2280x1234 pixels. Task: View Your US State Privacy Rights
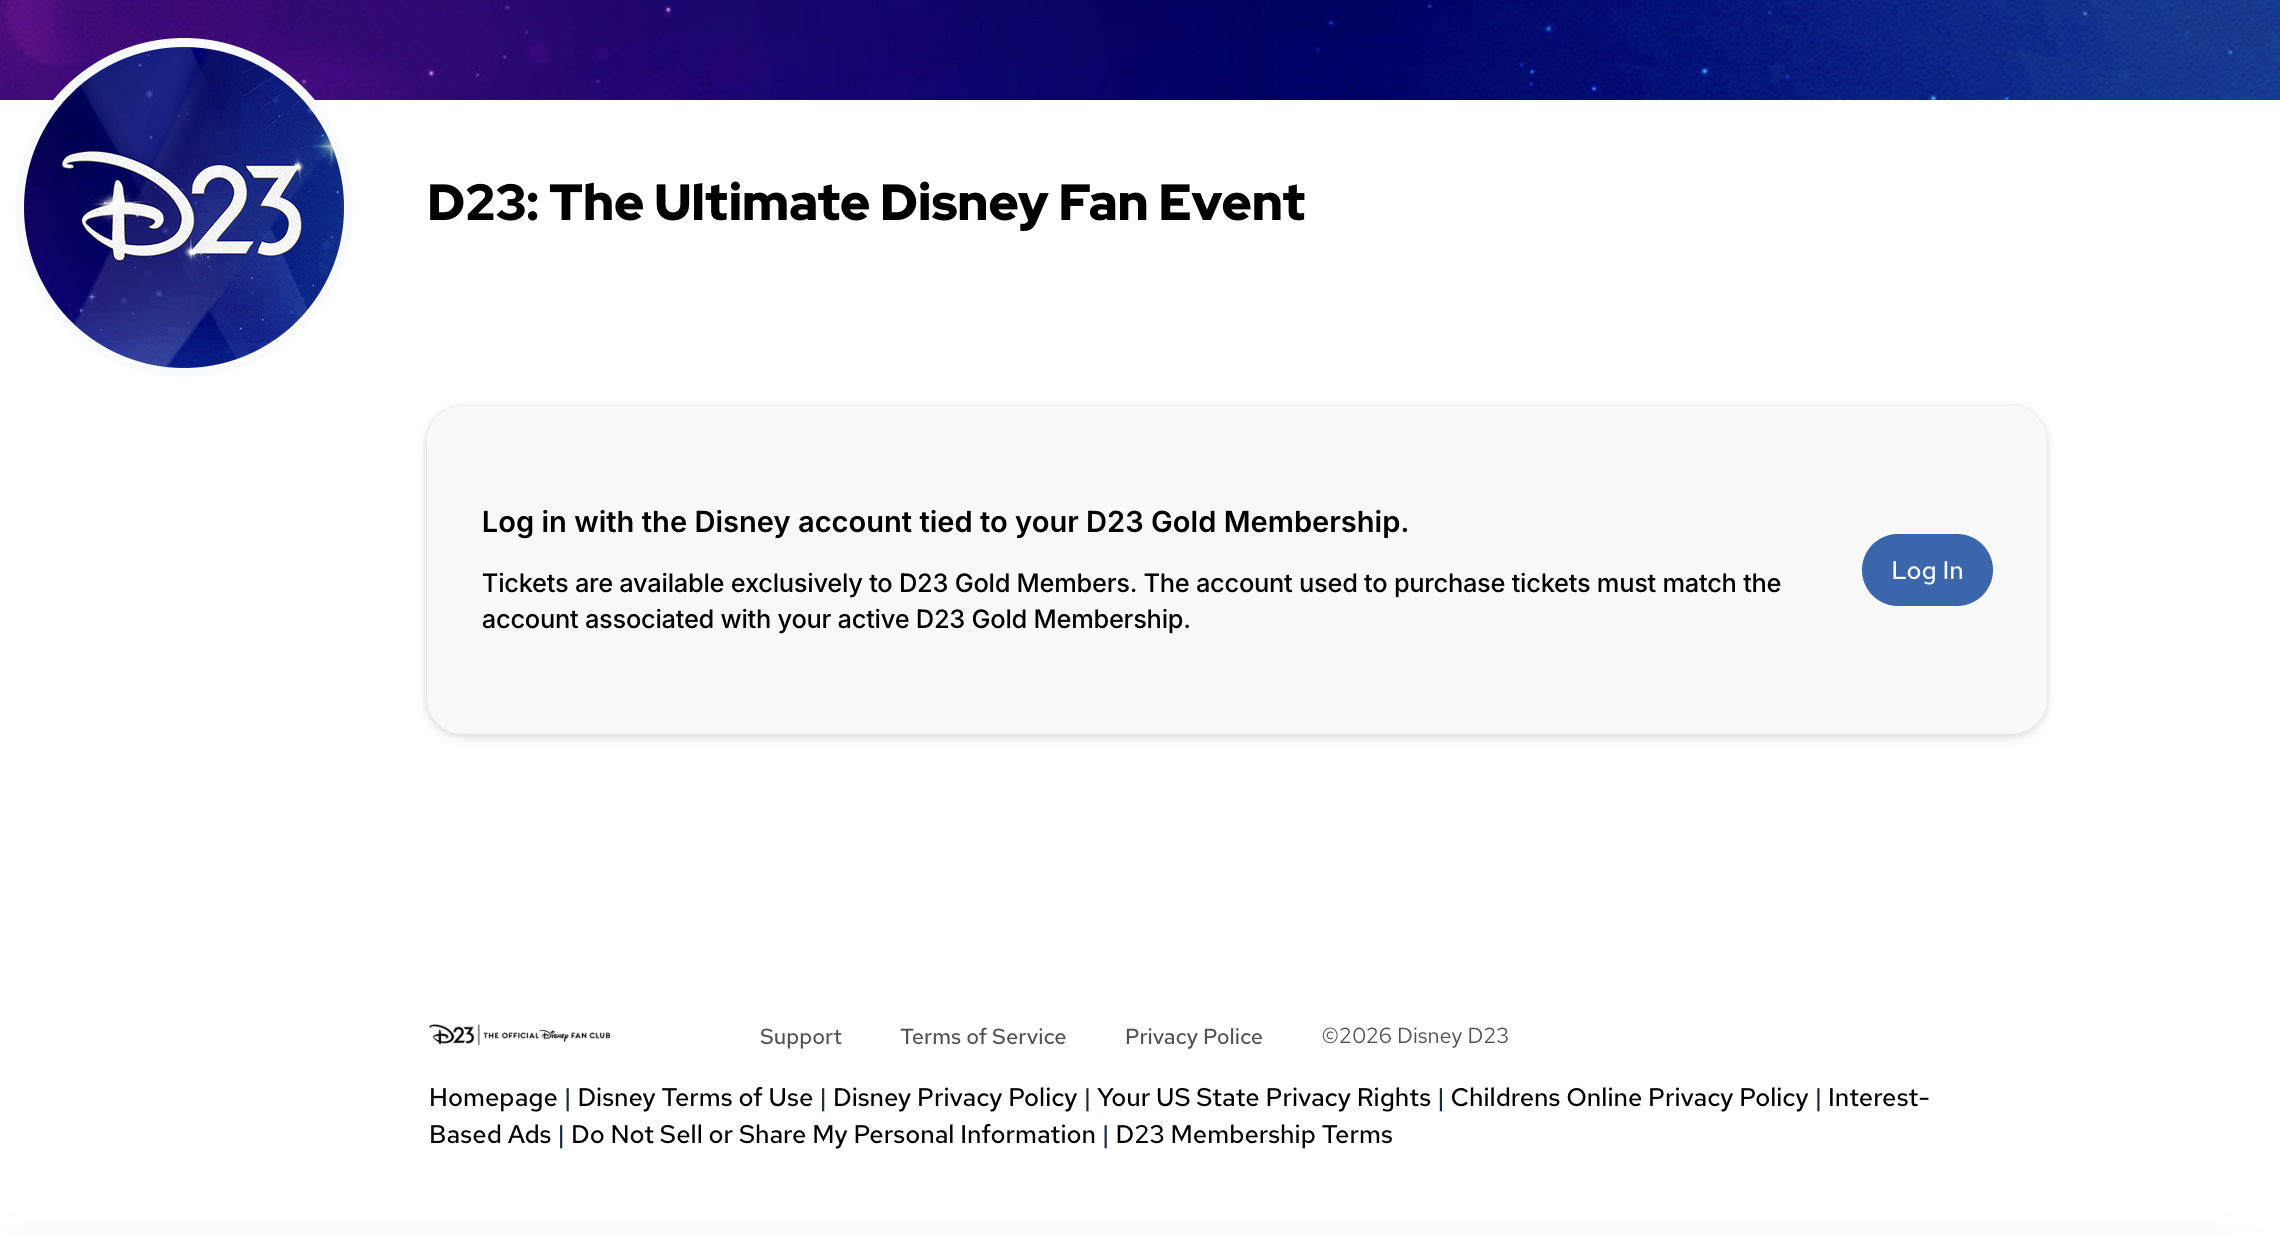point(1263,1097)
